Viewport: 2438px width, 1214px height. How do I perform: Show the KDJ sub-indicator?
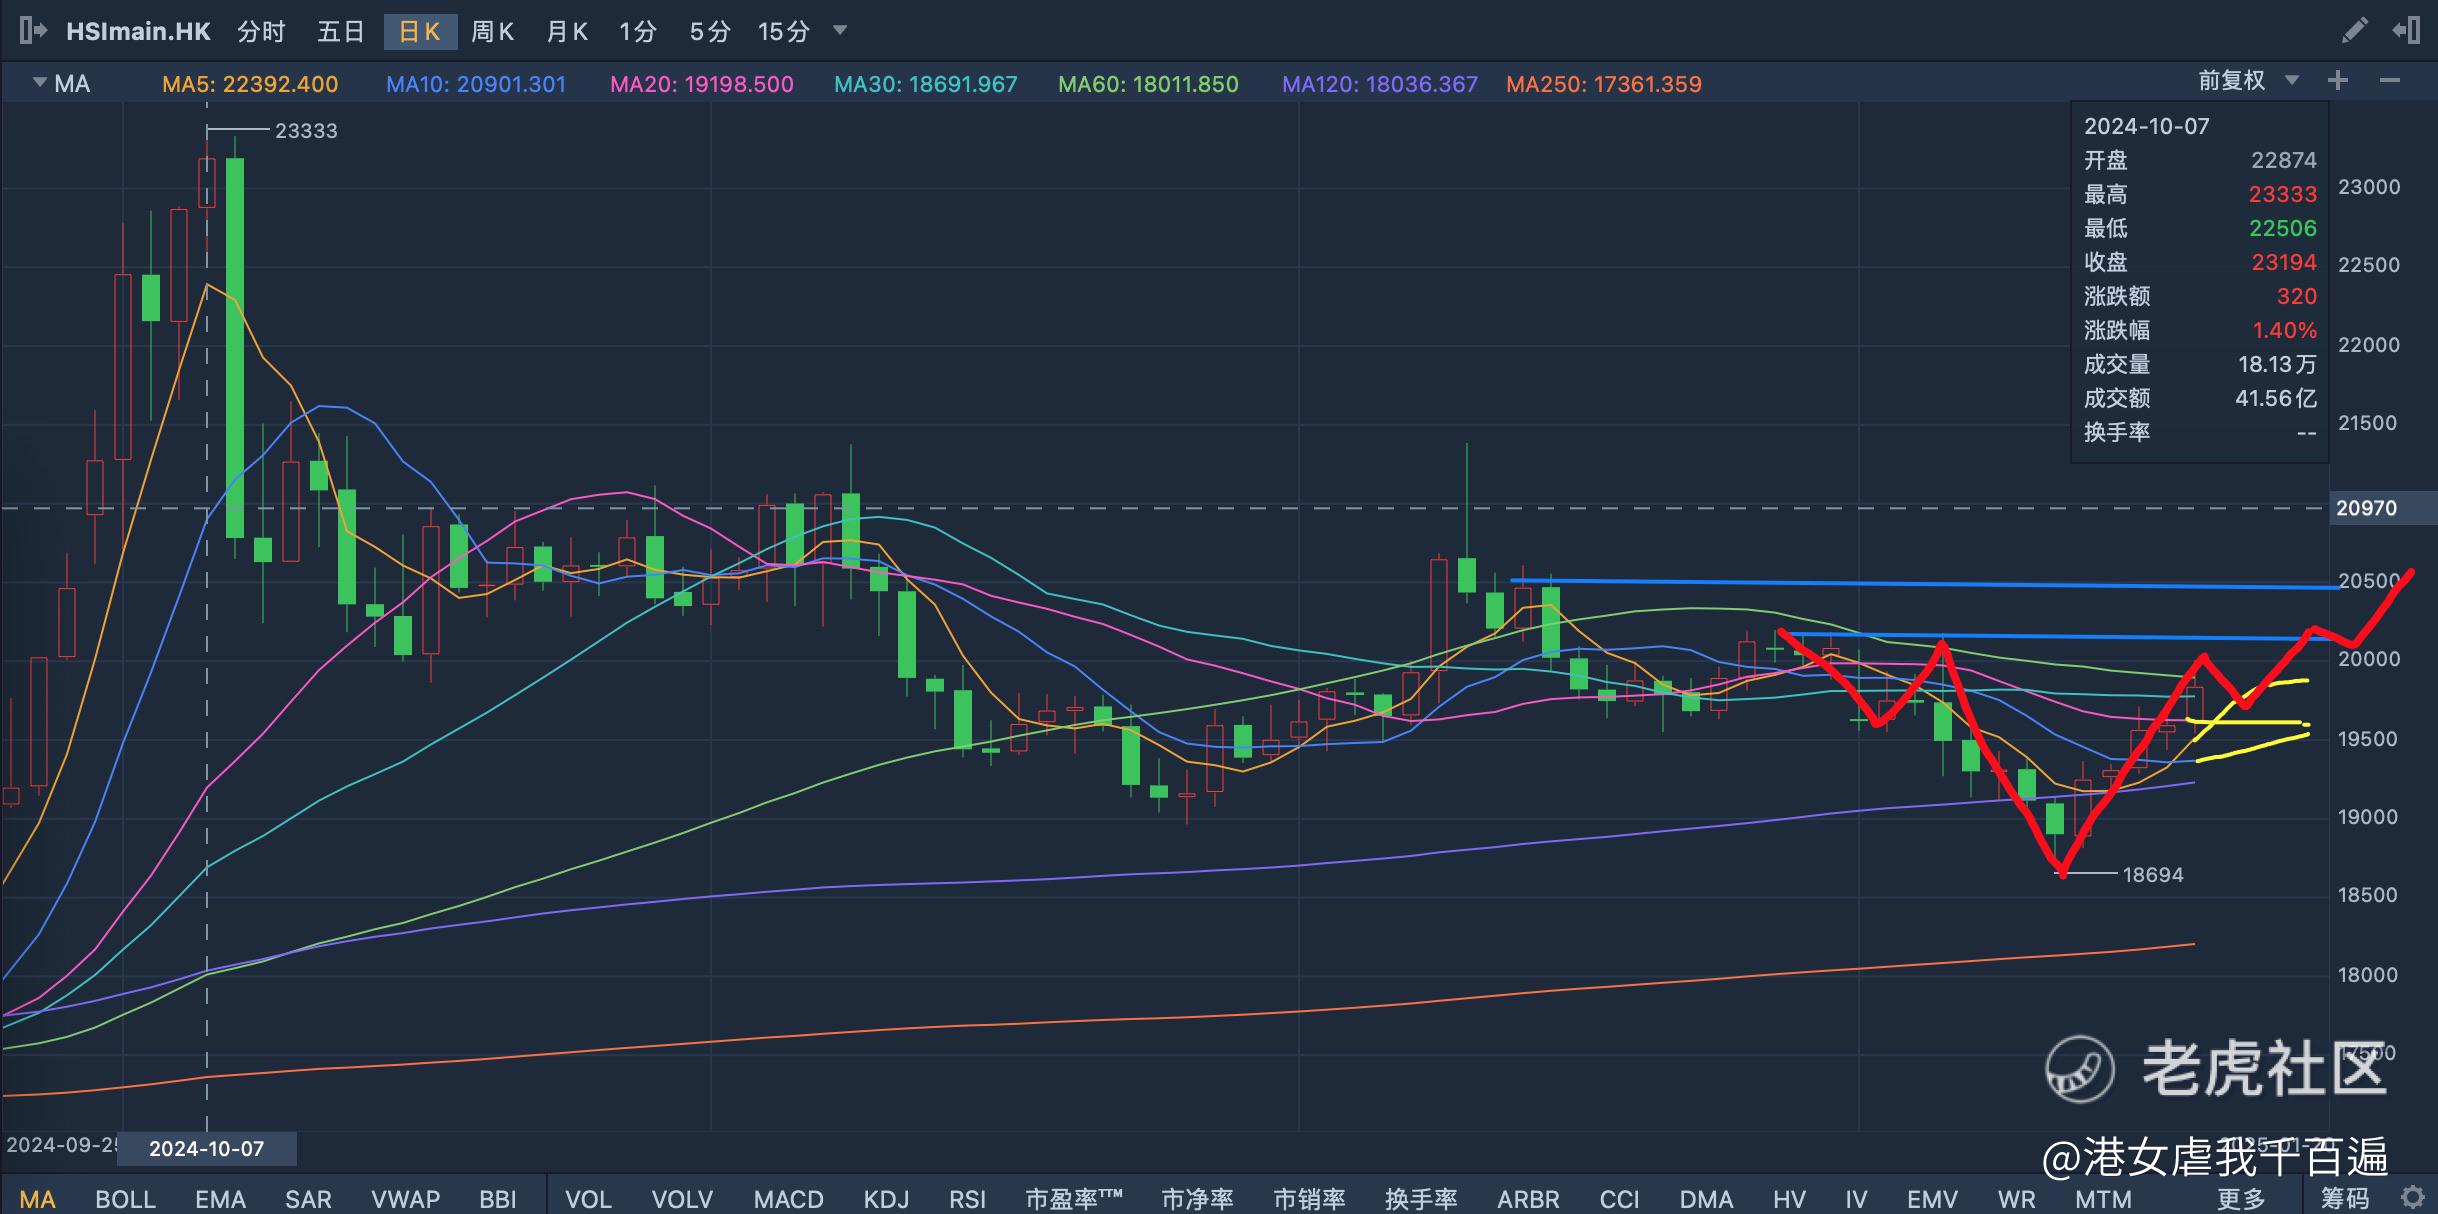point(886,1198)
